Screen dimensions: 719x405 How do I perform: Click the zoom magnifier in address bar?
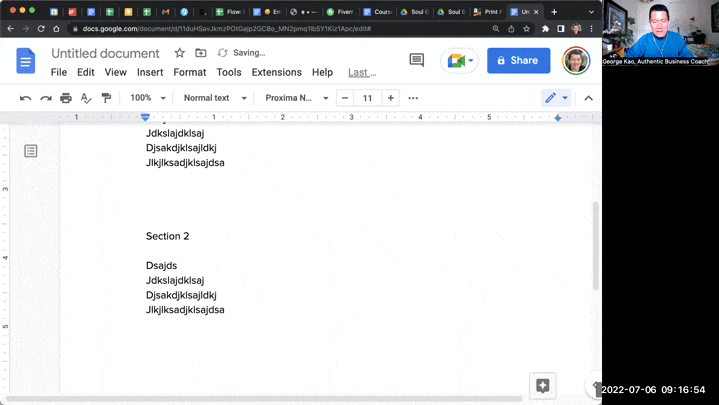coord(496,28)
